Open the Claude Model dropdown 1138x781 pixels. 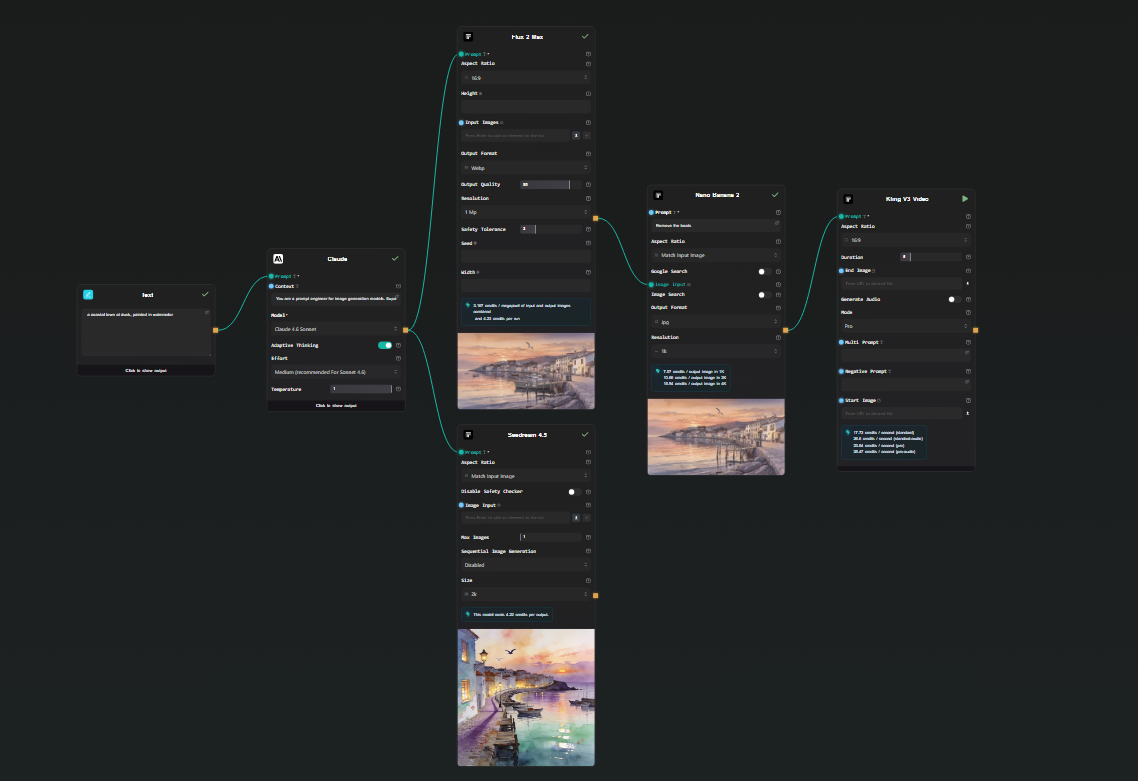335,328
